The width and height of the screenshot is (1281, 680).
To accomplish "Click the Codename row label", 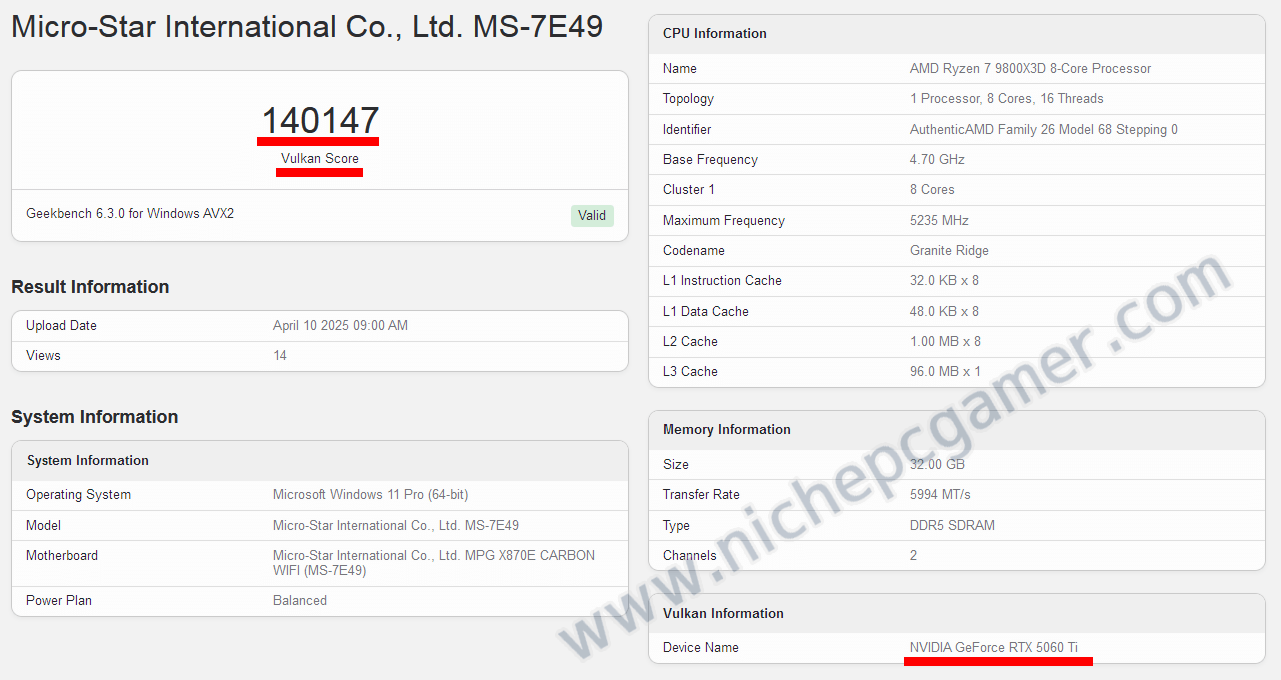I will coord(694,250).
